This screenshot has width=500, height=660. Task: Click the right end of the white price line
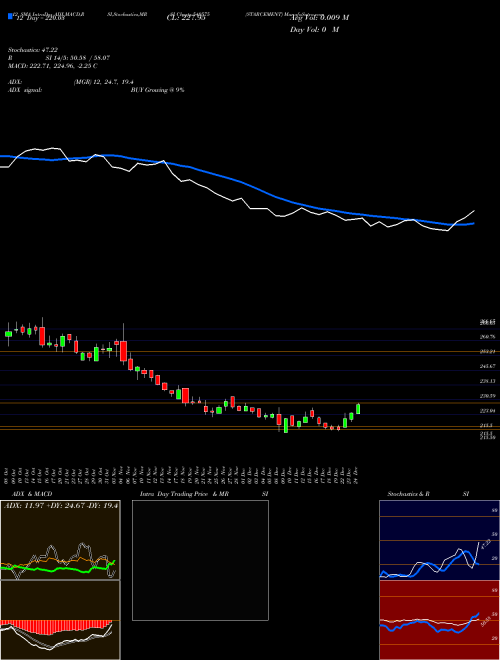click(x=474, y=210)
